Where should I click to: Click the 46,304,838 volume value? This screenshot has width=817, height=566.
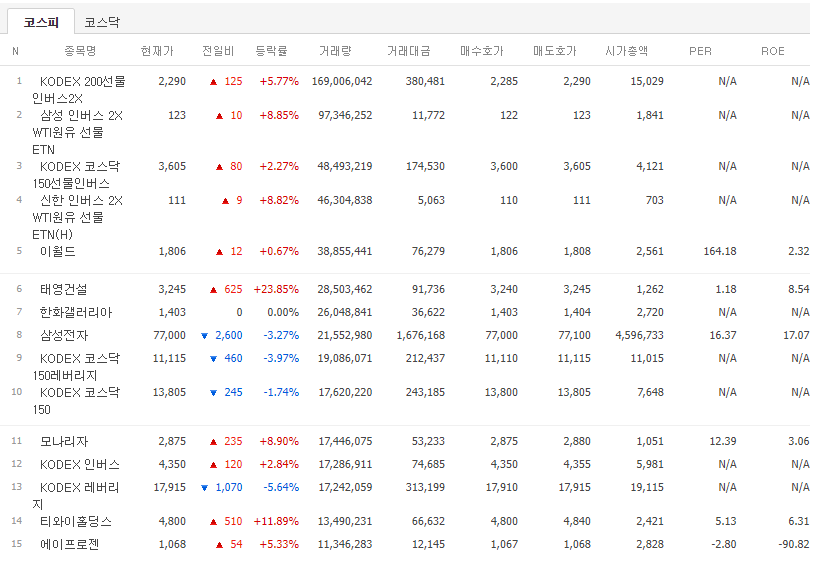[344, 200]
